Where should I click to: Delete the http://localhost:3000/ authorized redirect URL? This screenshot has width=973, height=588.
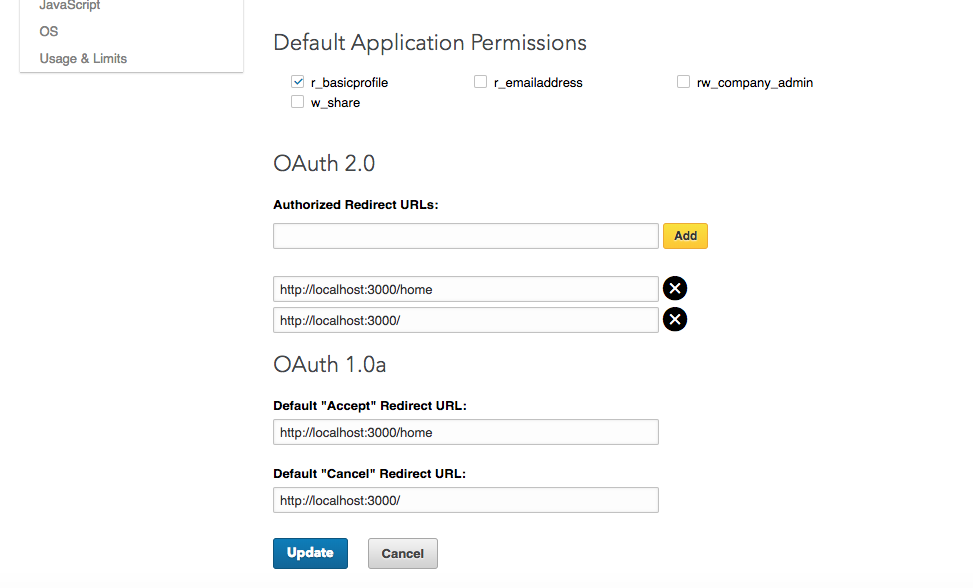675,319
